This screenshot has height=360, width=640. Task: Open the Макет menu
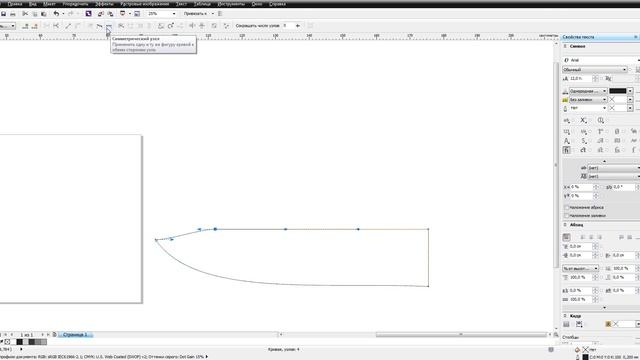point(49,4)
